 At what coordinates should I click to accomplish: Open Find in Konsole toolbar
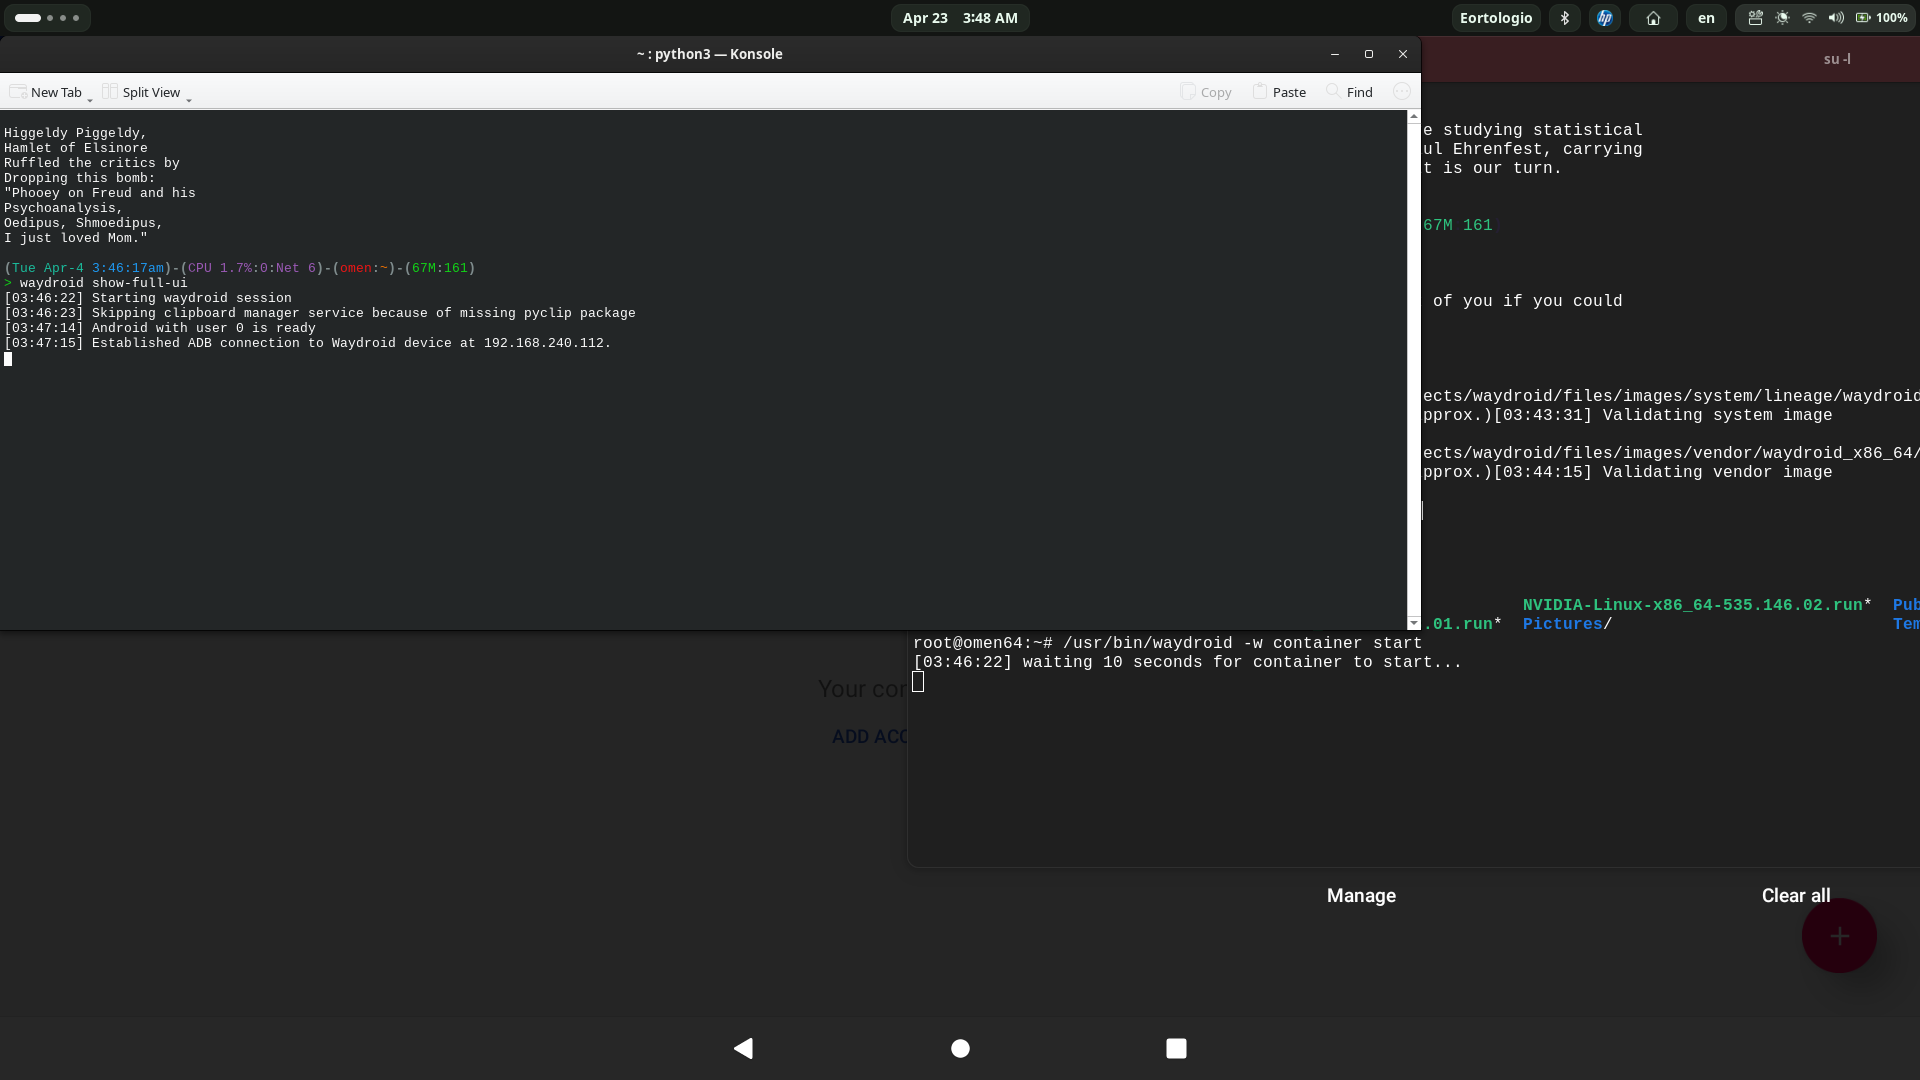pos(1349,92)
